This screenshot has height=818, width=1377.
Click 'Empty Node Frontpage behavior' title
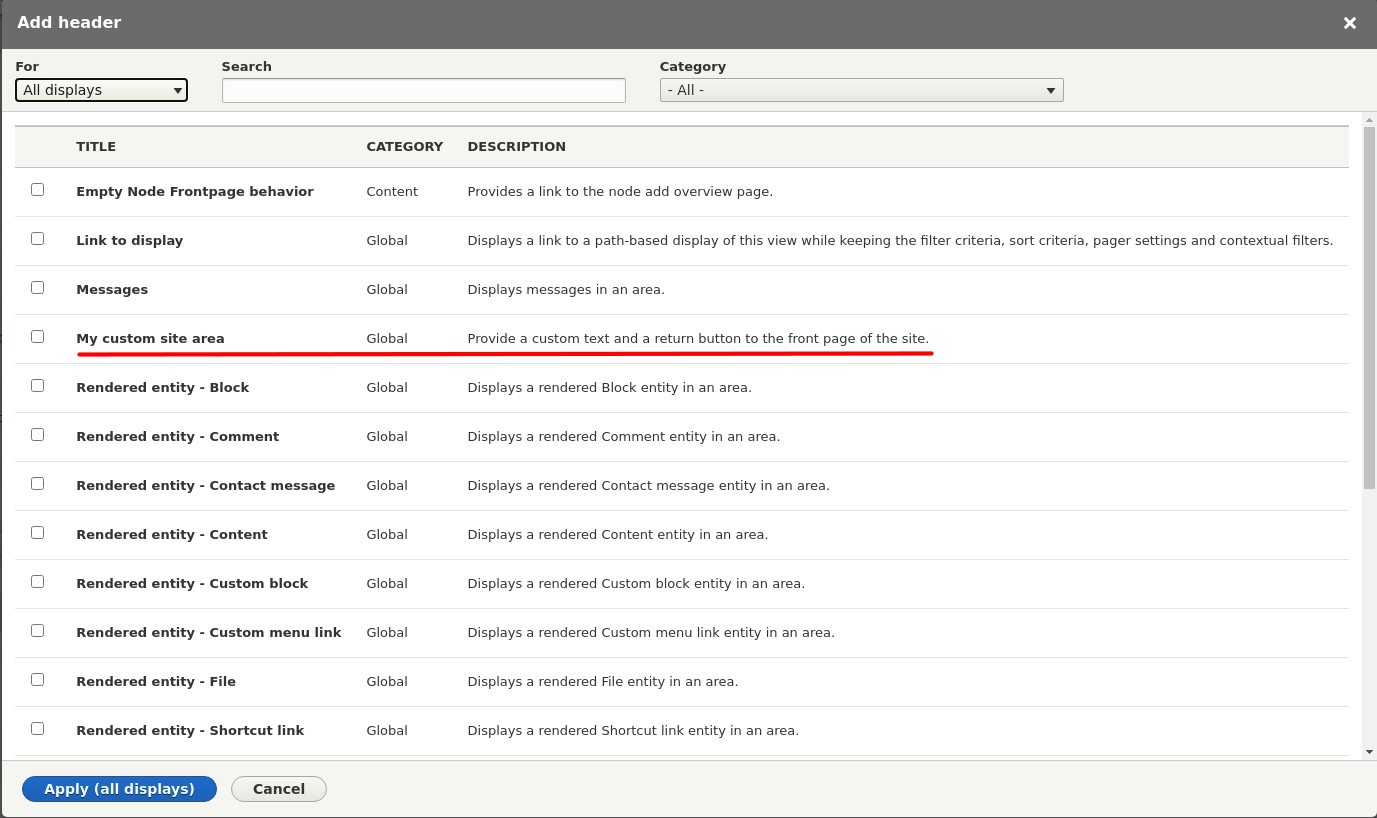tap(195, 192)
